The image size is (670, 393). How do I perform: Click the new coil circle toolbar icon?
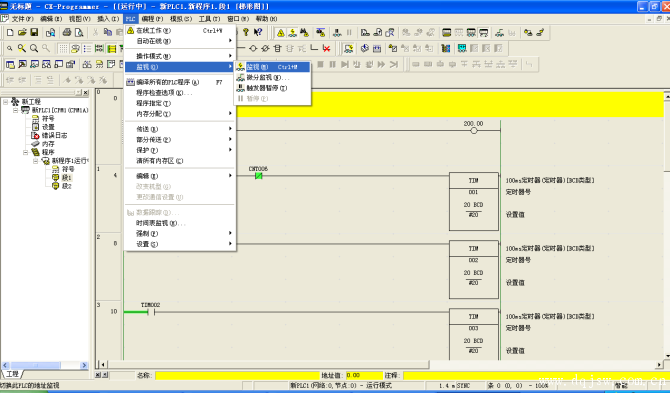253,49
